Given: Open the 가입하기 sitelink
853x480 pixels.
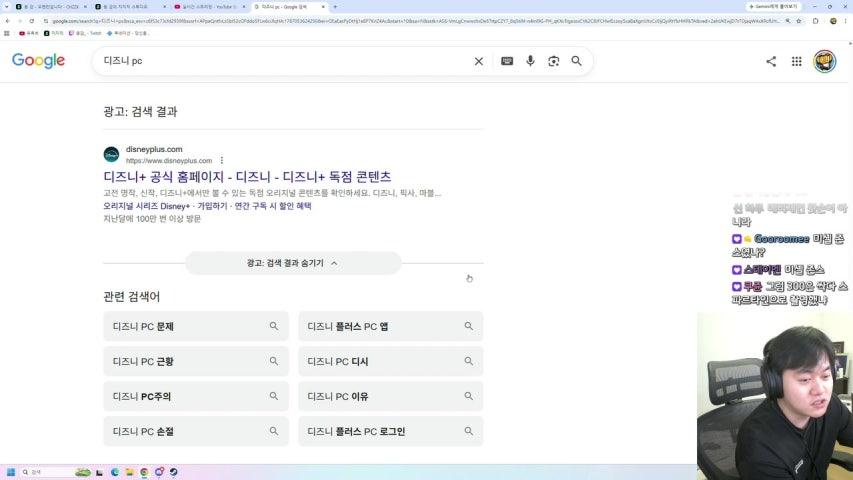Looking at the screenshot, I should point(212,206).
